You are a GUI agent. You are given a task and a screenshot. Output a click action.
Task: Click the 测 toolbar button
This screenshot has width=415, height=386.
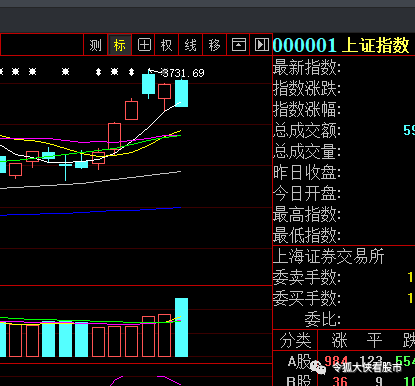click(x=95, y=45)
